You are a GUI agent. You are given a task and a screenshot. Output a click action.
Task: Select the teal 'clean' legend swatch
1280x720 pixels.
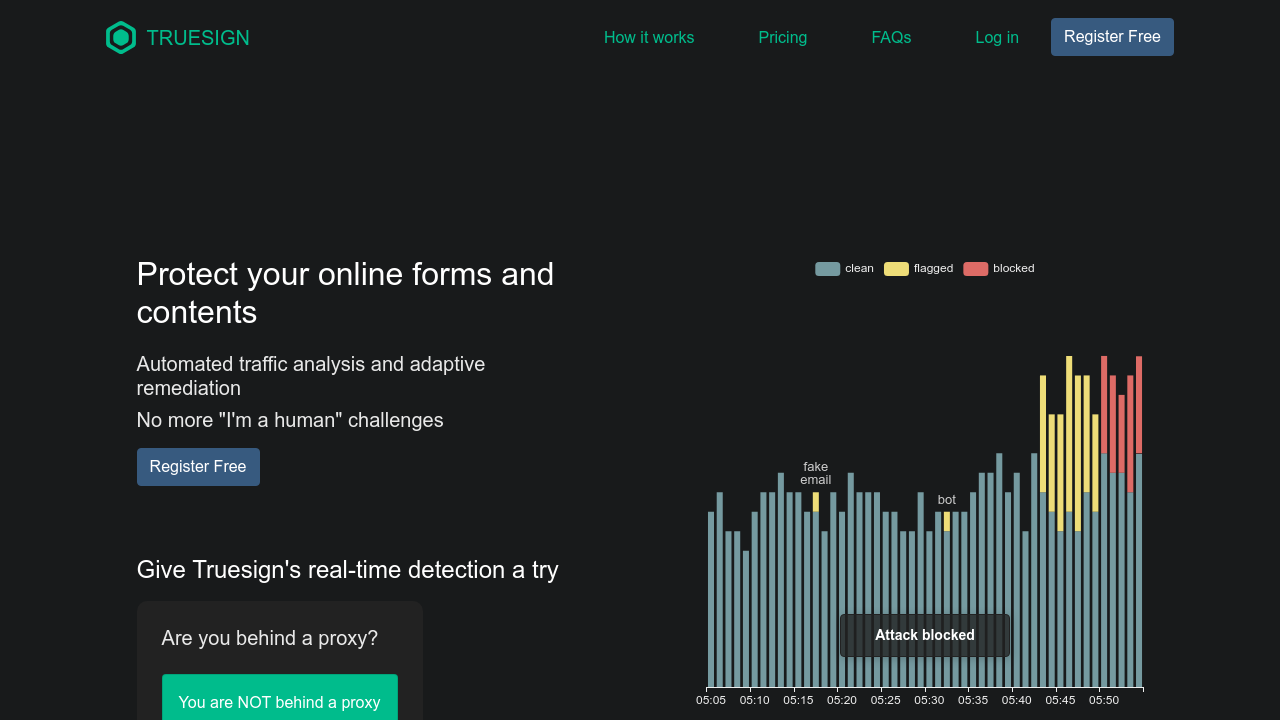tap(826, 268)
